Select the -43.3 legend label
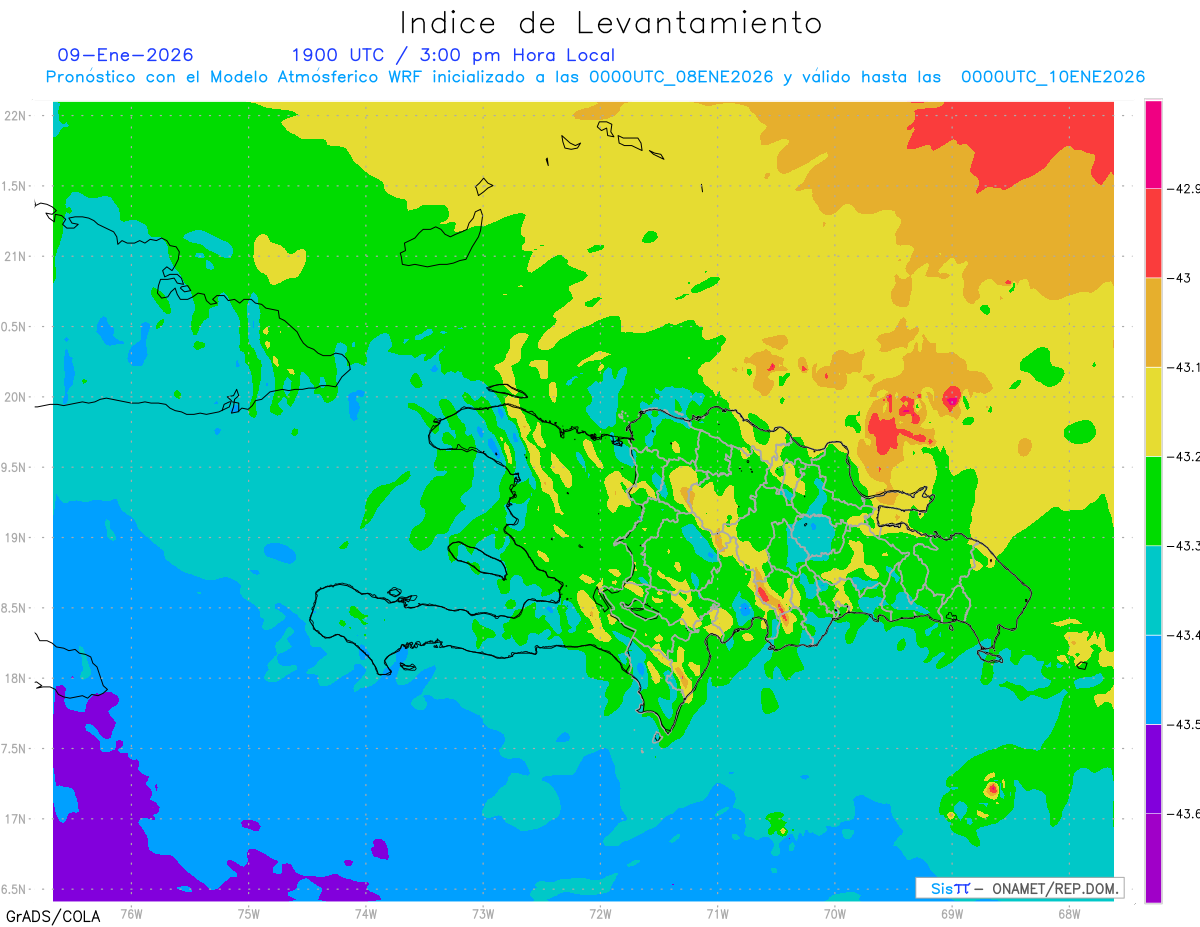The image size is (1200, 927). [x=1183, y=545]
